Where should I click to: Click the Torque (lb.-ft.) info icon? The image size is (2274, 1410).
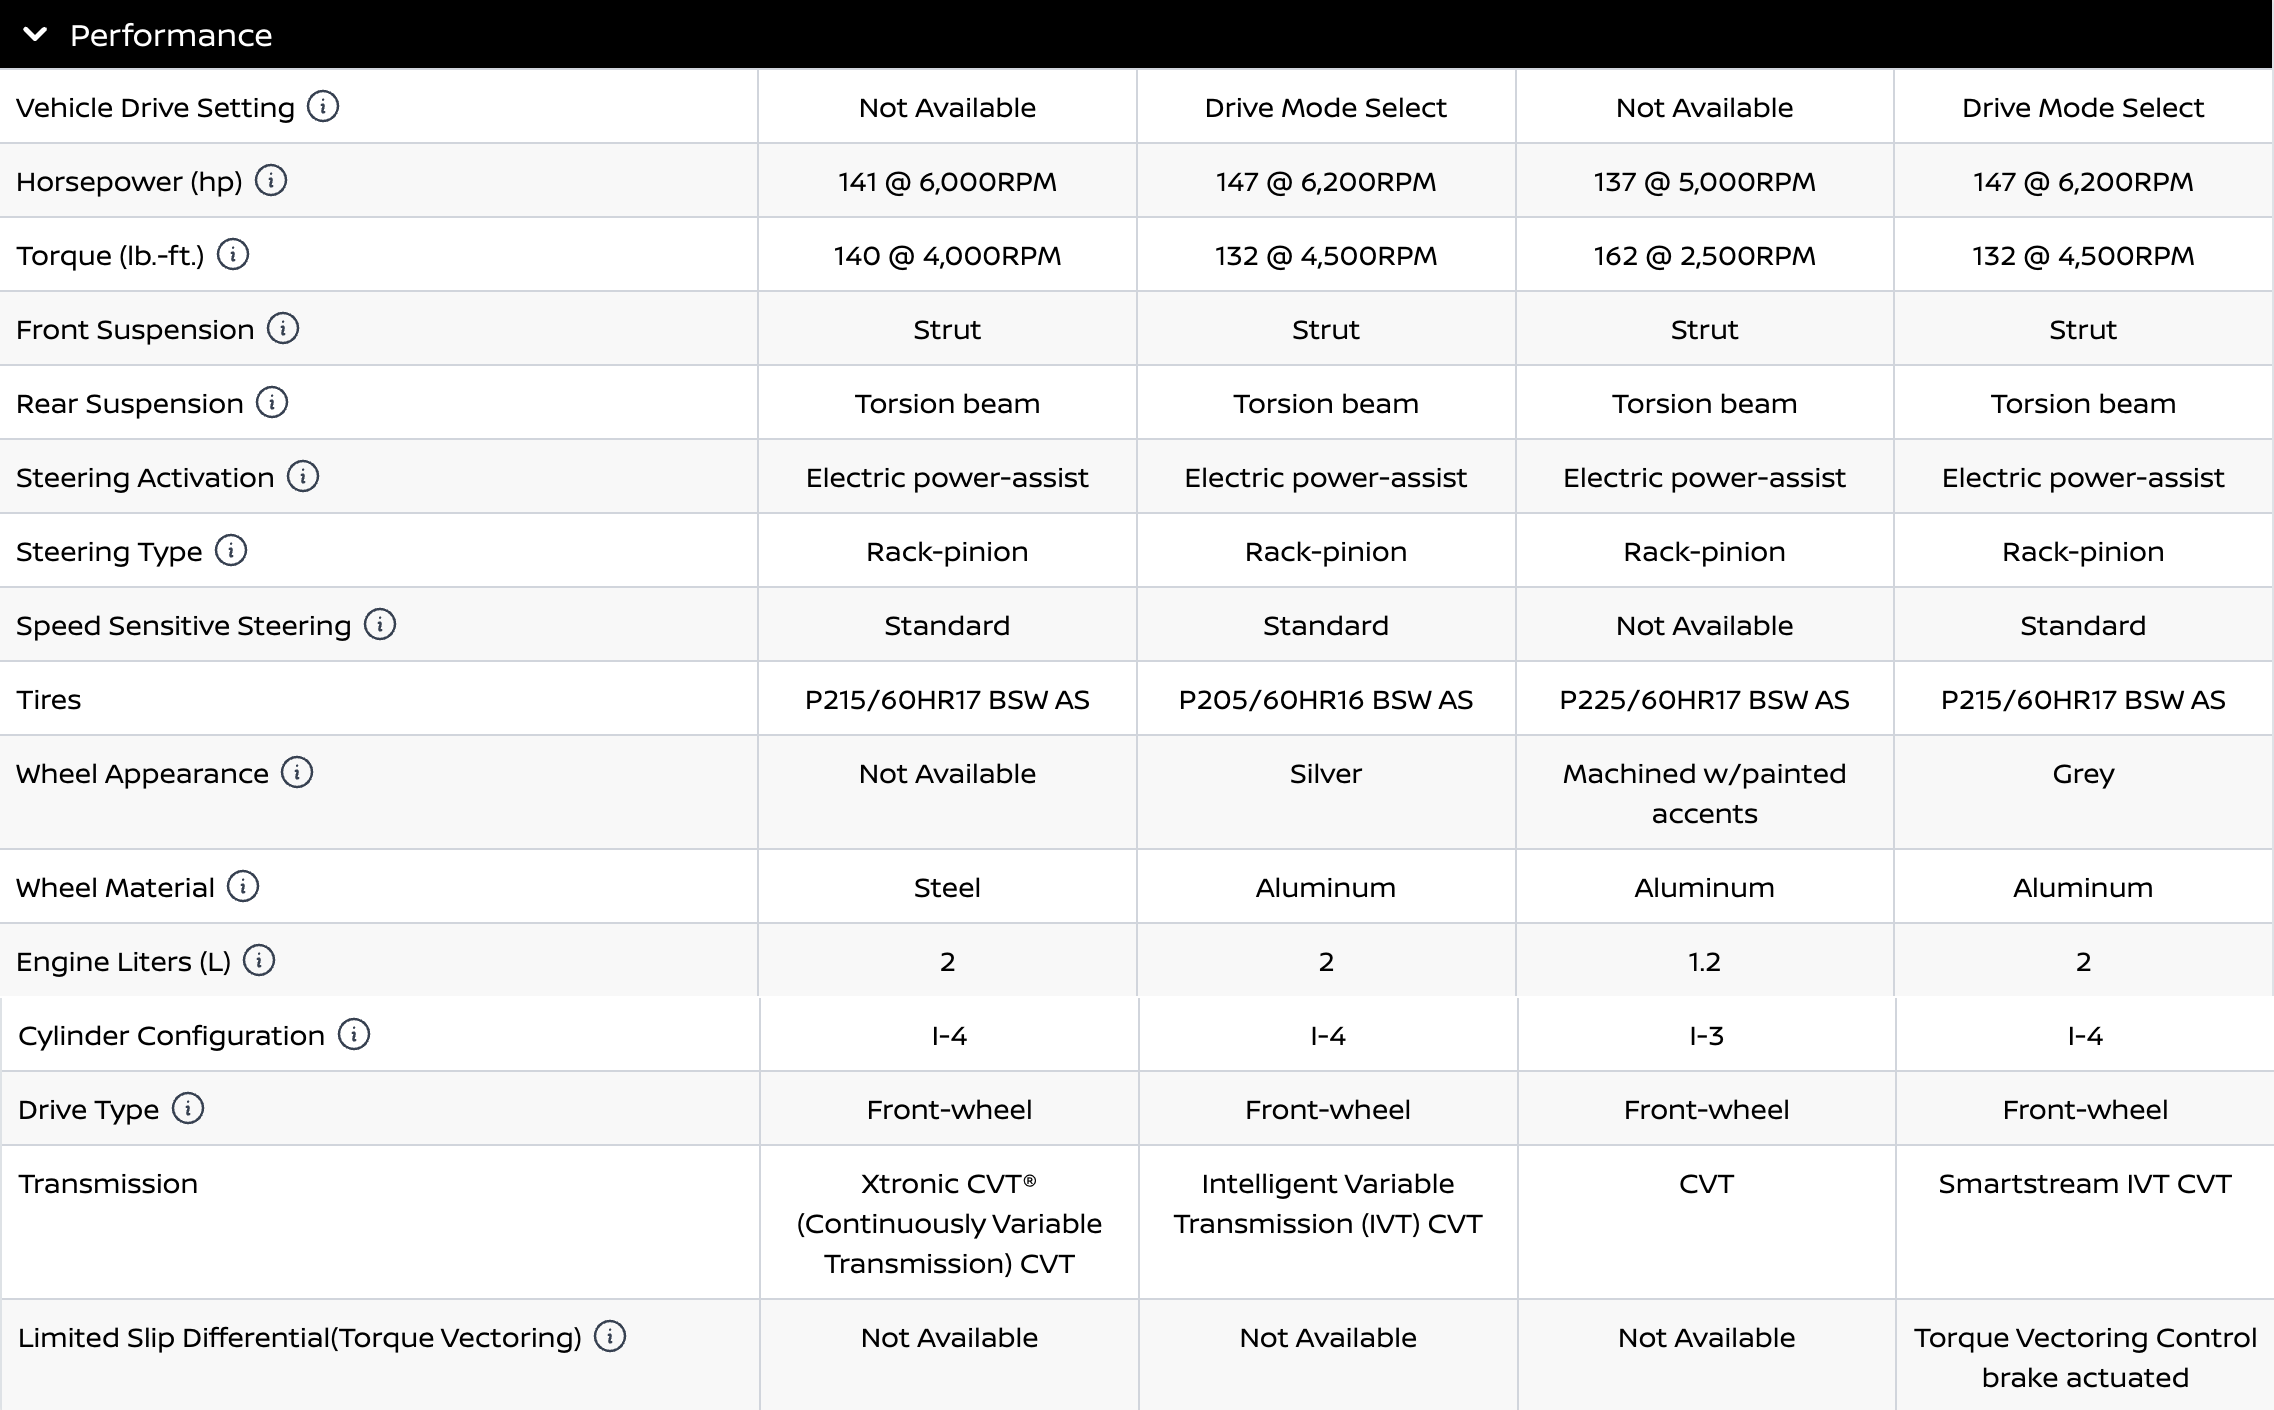(233, 254)
